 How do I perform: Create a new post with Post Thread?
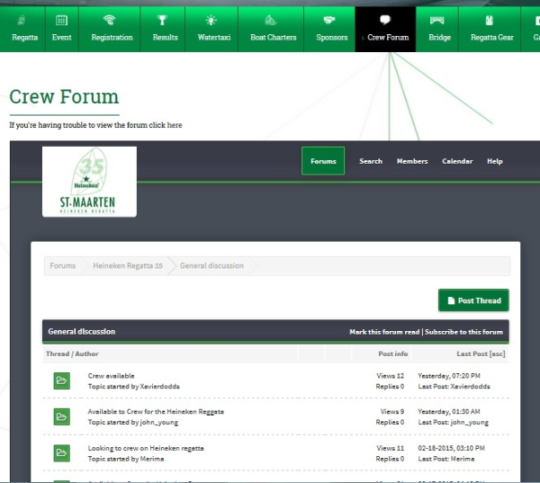474,300
